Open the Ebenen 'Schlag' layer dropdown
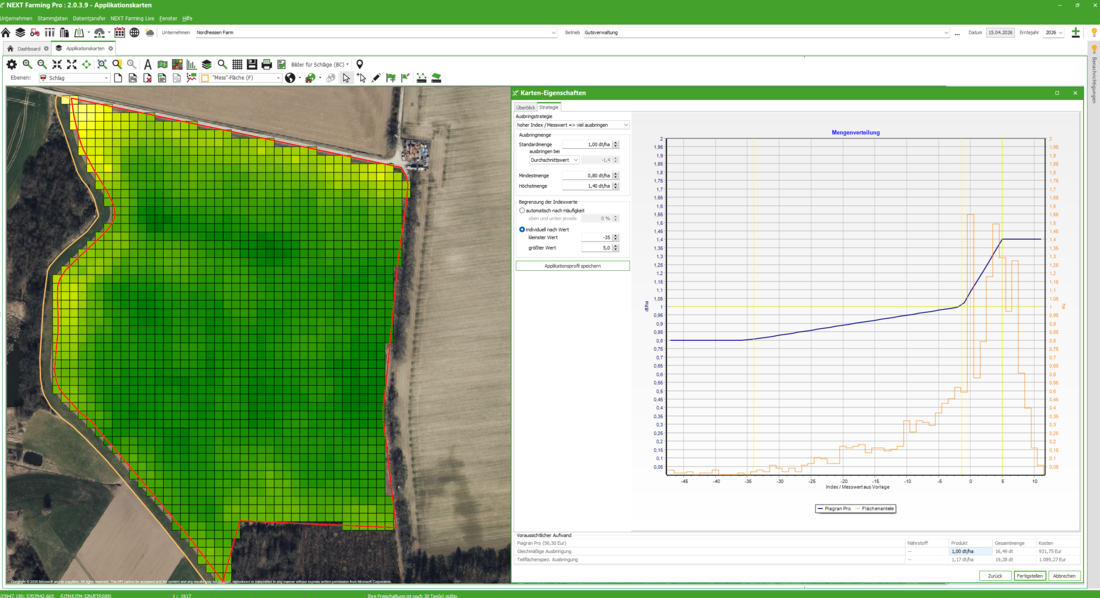The image size is (1100, 598). (75, 78)
